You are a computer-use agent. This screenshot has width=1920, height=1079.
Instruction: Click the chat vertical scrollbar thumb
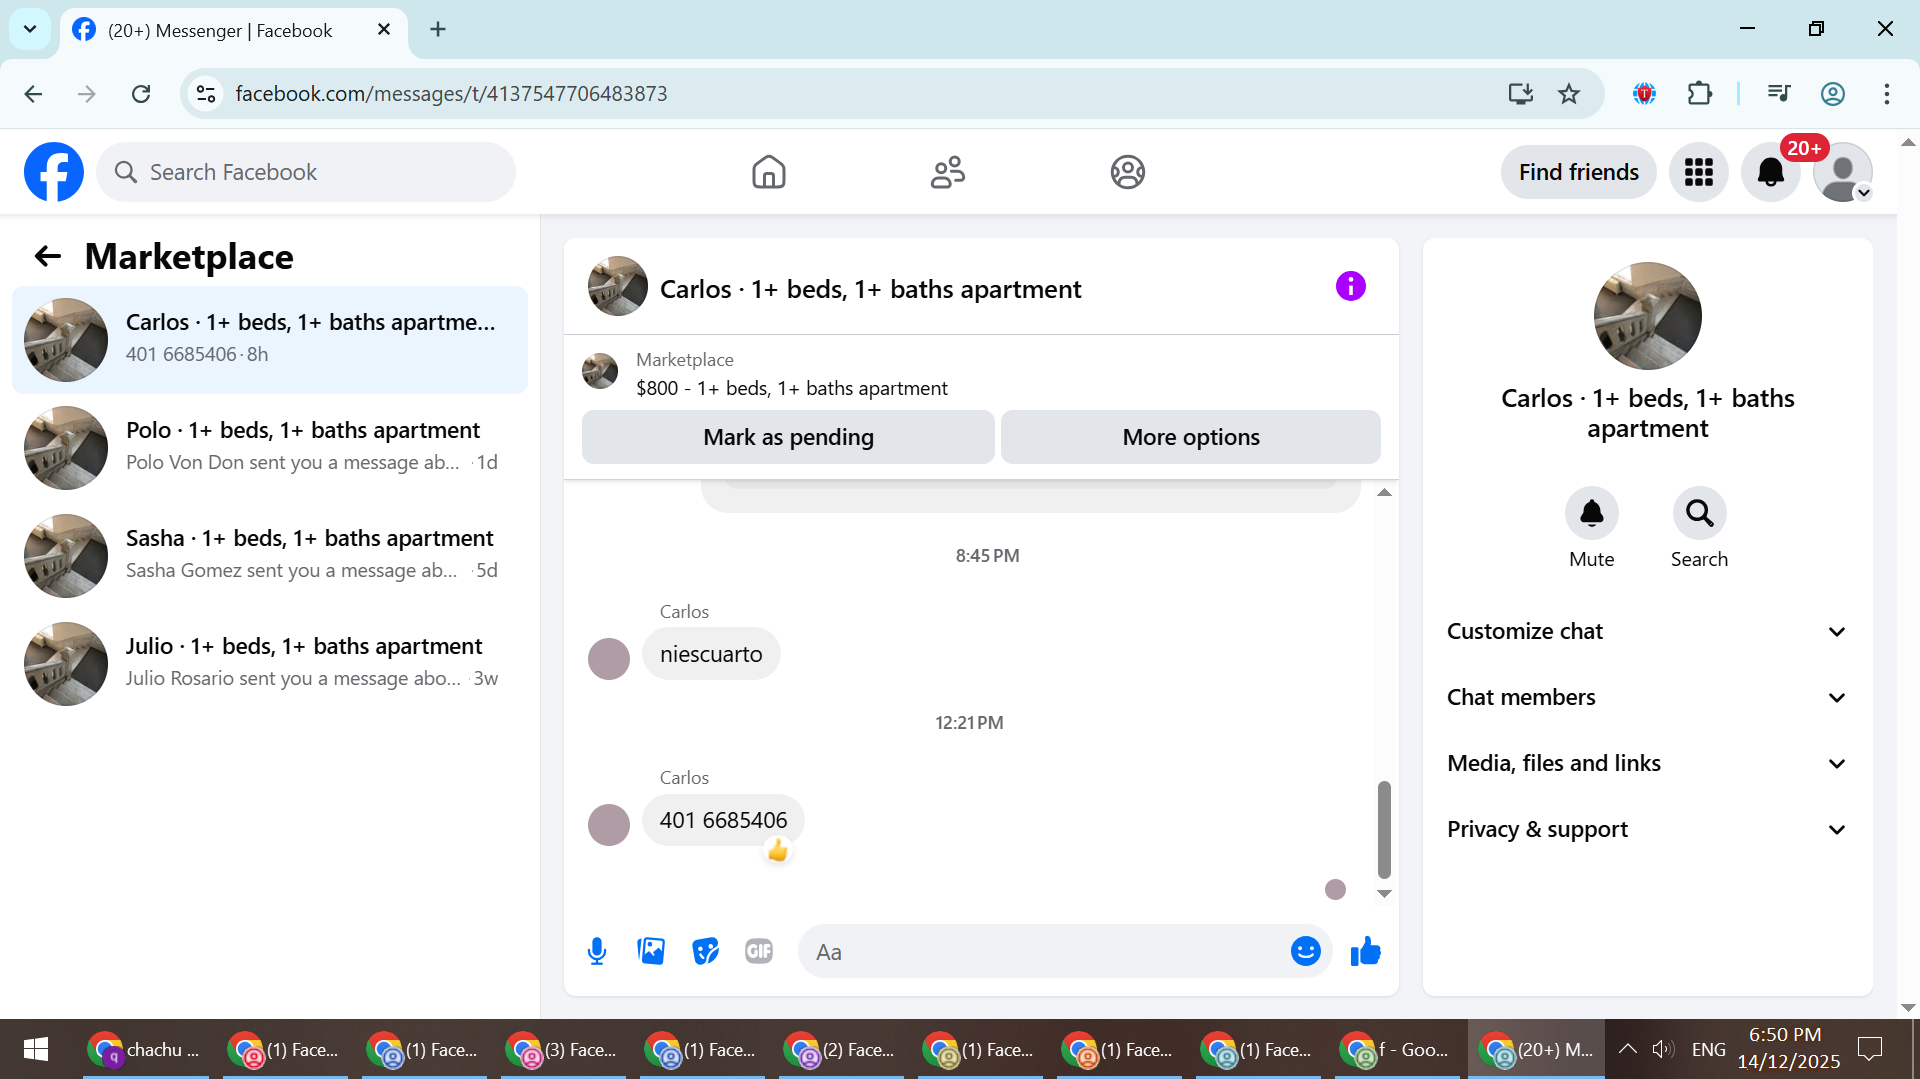point(1384,829)
